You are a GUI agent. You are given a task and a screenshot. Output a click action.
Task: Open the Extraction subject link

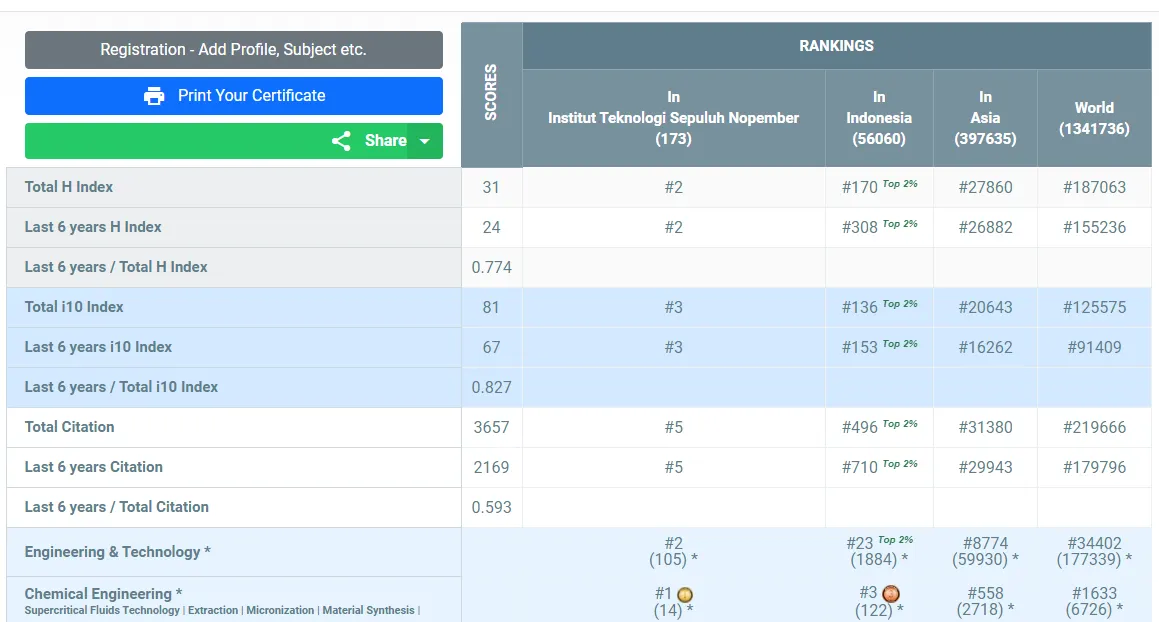point(213,610)
